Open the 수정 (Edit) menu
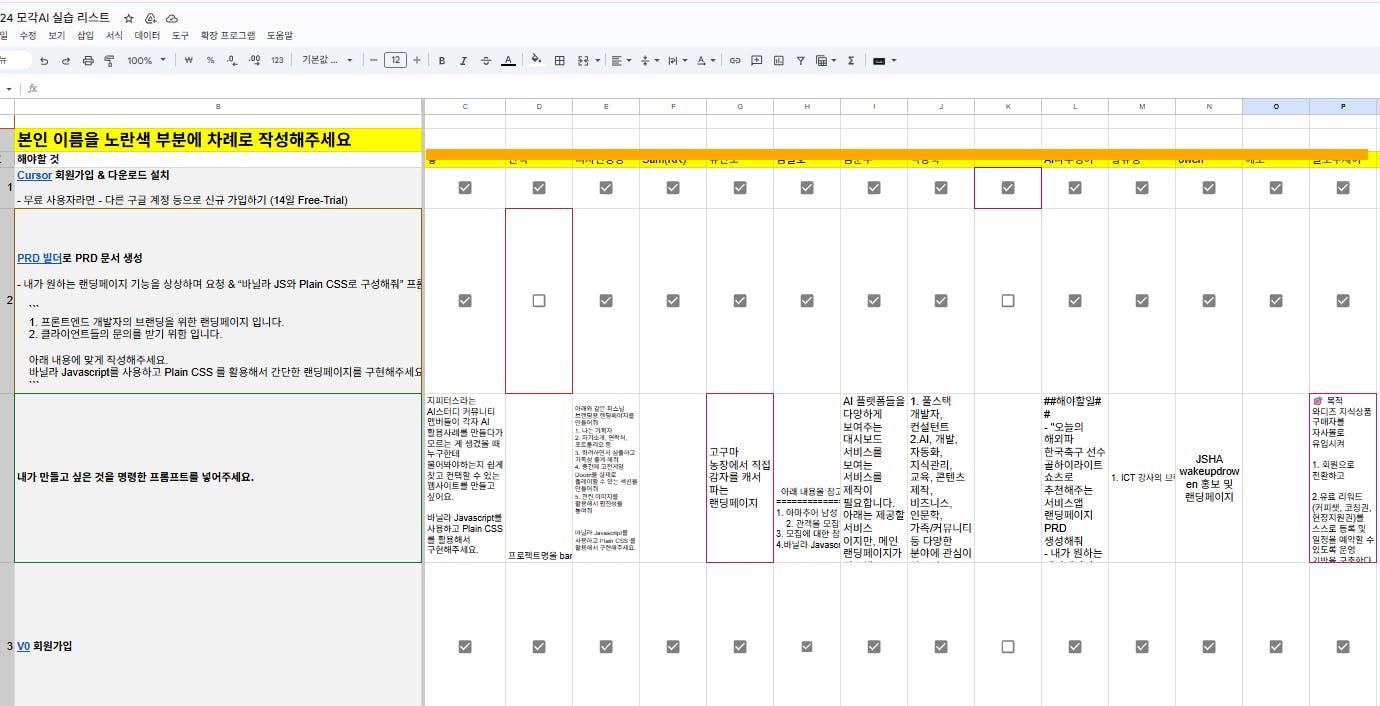 (x=28, y=35)
